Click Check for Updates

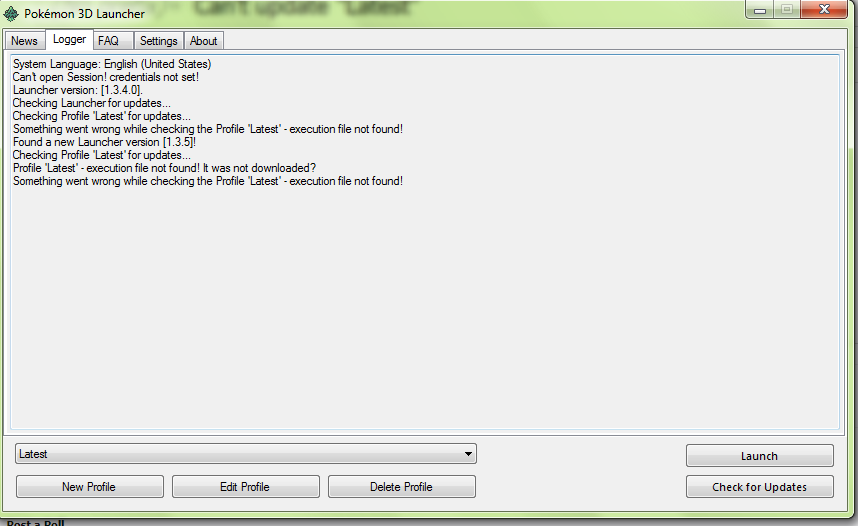click(x=760, y=487)
